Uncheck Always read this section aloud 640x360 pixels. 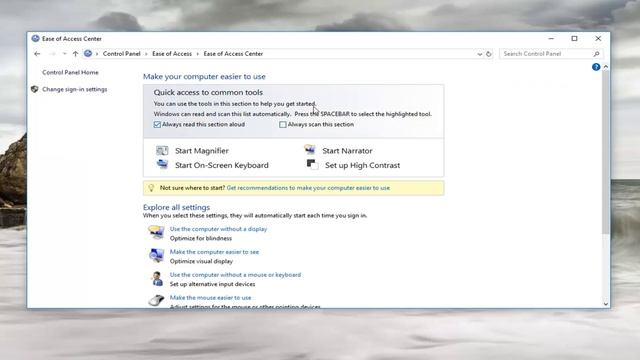point(157,124)
